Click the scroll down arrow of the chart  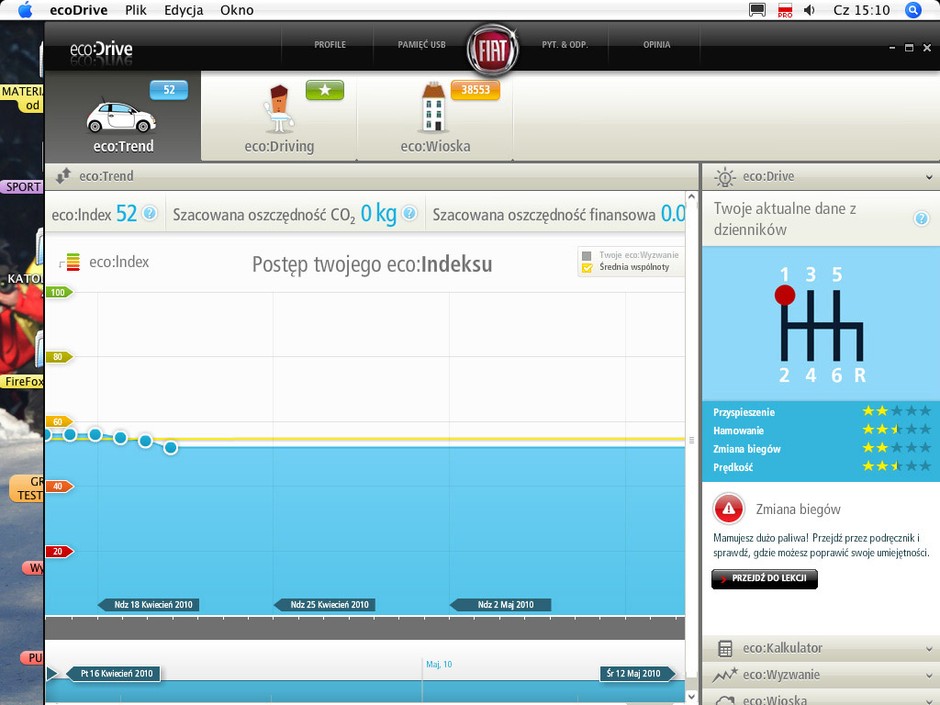pos(691,697)
